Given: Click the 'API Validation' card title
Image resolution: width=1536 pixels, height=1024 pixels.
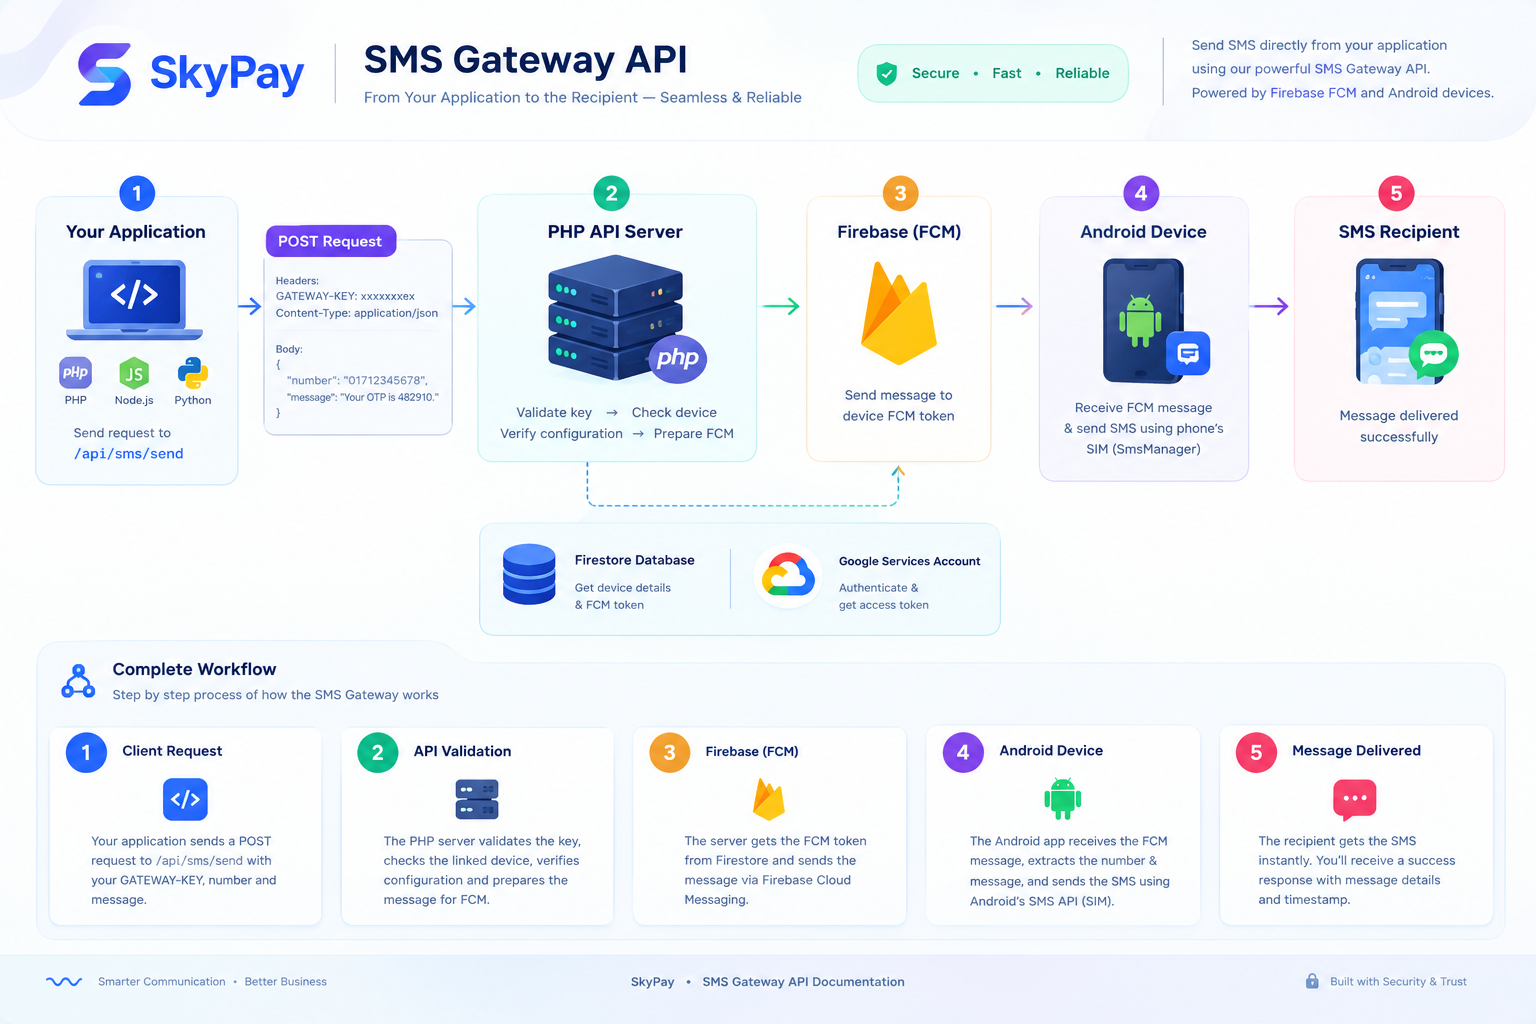Looking at the screenshot, I should point(462,751).
